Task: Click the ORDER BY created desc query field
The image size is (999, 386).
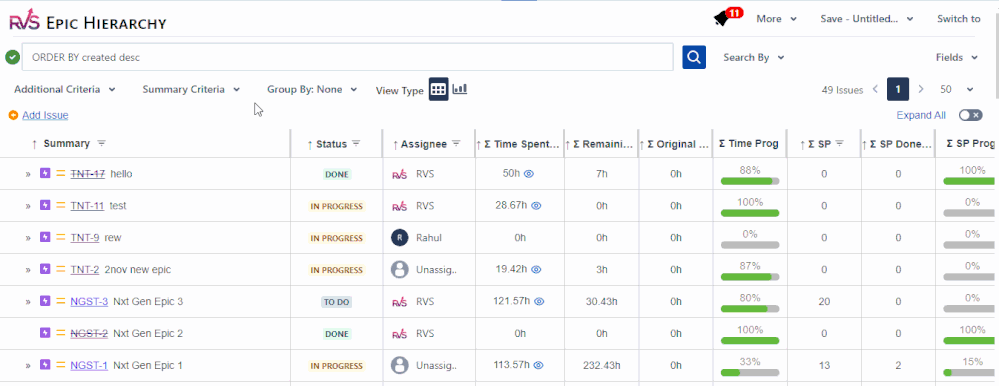Action: tap(348, 57)
